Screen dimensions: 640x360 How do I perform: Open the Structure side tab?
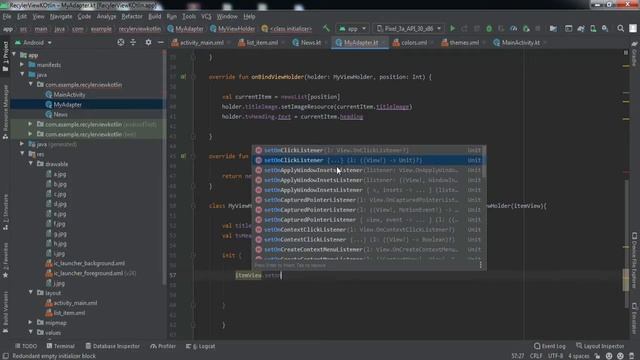(x=5, y=211)
